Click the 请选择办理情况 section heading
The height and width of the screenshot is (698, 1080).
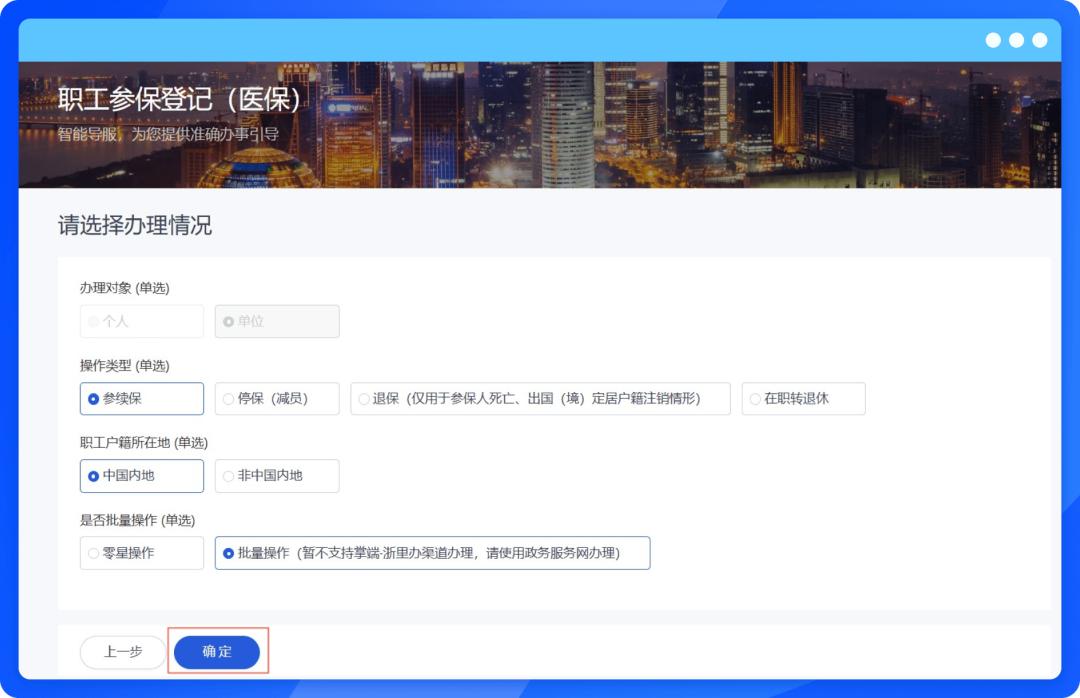(135, 225)
